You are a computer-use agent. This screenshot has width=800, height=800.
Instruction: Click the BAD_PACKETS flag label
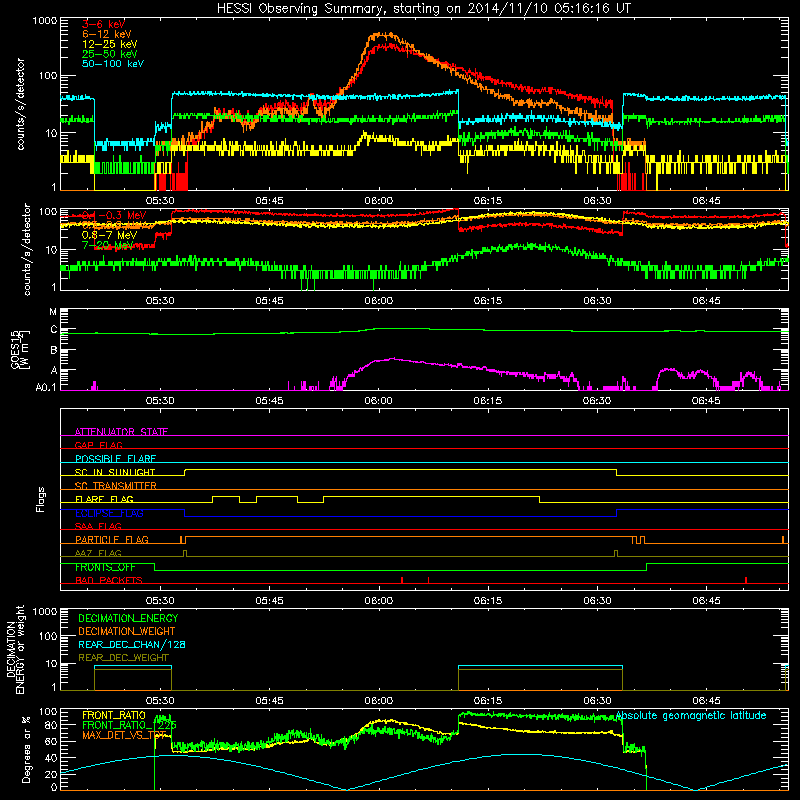point(109,580)
